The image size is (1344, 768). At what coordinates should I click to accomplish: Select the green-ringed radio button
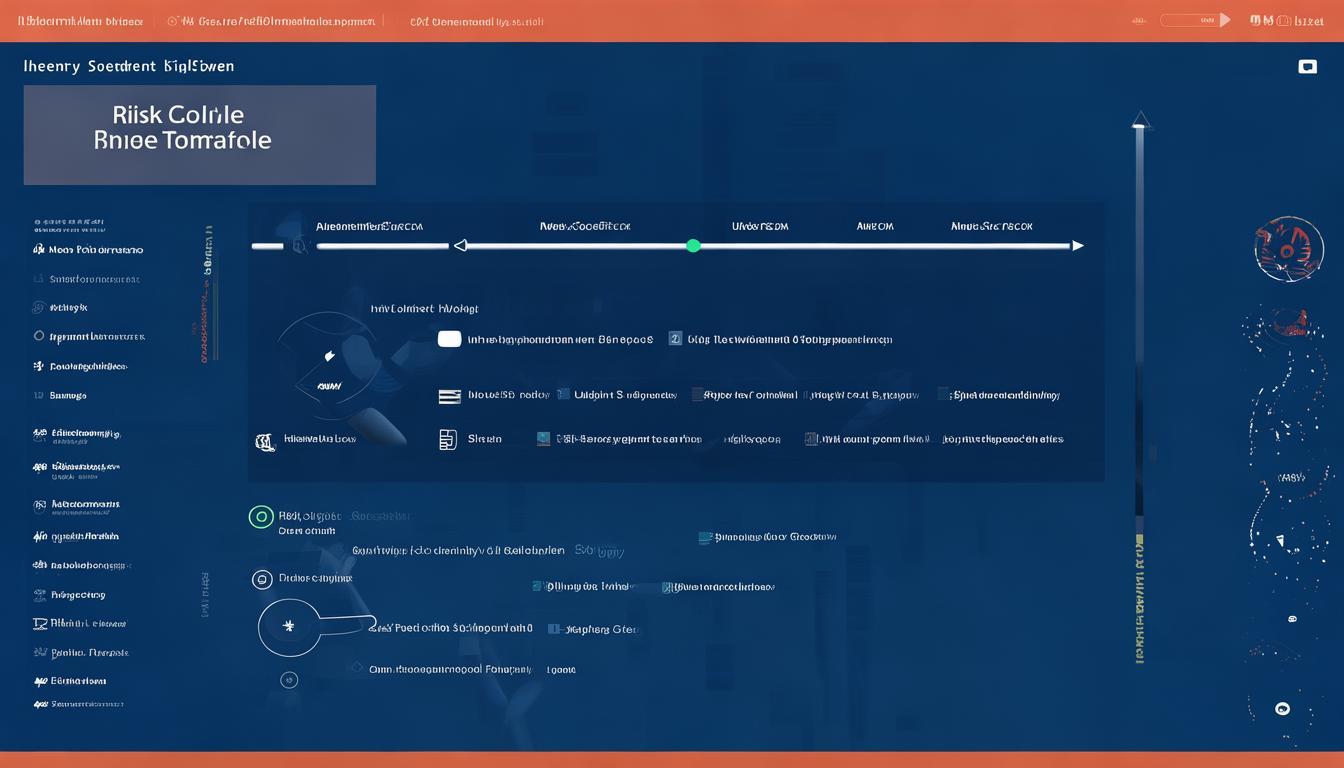(x=261, y=517)
